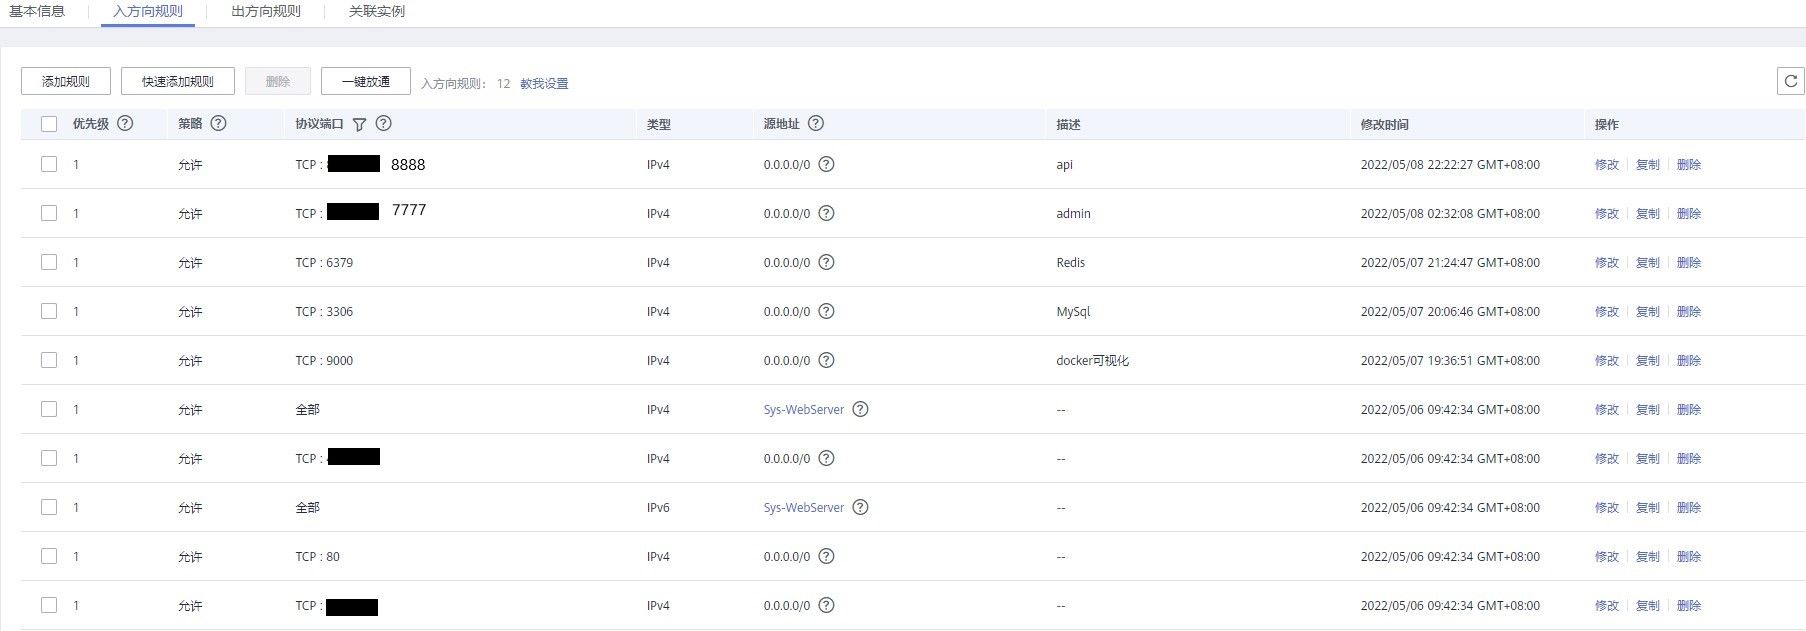Check the box for the Redis rule row

(x=49, y=262)
